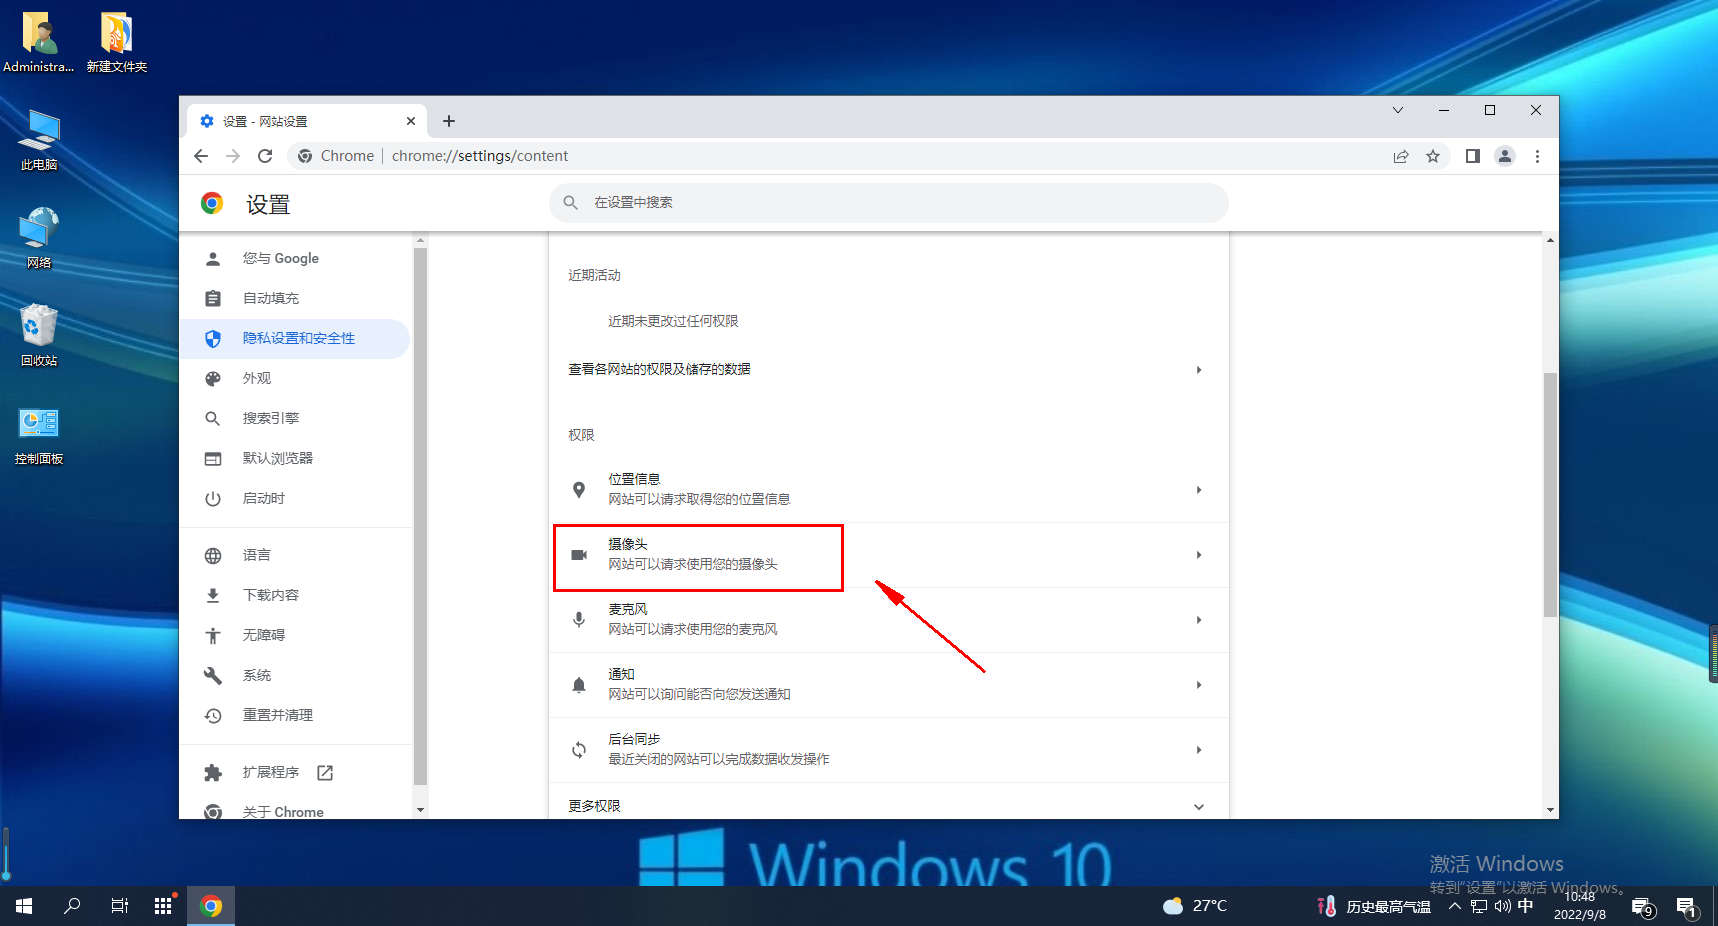Image resolution: width=1718 pixels, height=926 pixels.
Task: Select 外观 in the settings sidebar
Action: click(256, 378)
